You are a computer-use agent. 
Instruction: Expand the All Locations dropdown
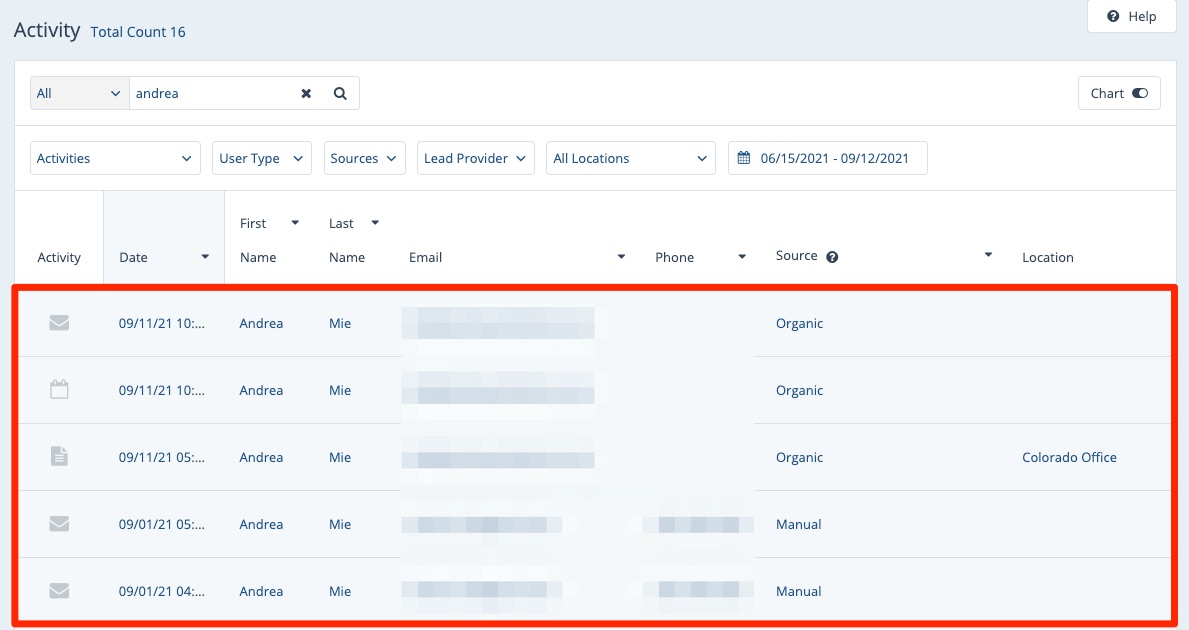coord(630,158)
